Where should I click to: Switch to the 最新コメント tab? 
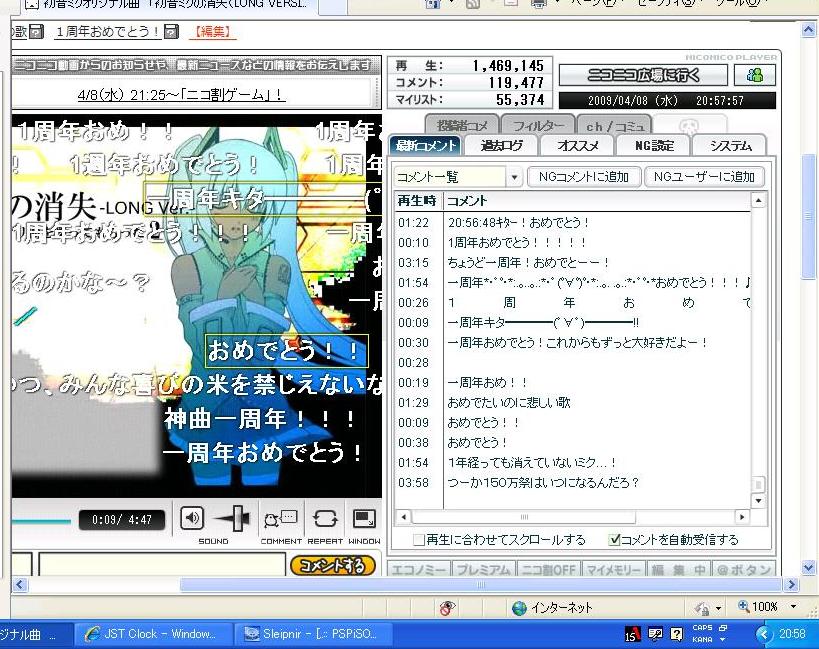click(426, 146)
